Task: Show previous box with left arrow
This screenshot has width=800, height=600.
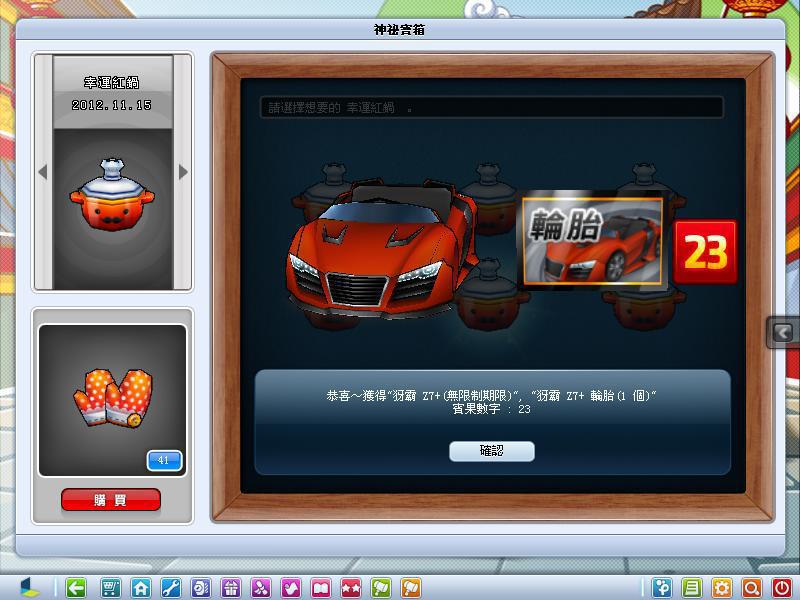Action: (x=43, y=172)
